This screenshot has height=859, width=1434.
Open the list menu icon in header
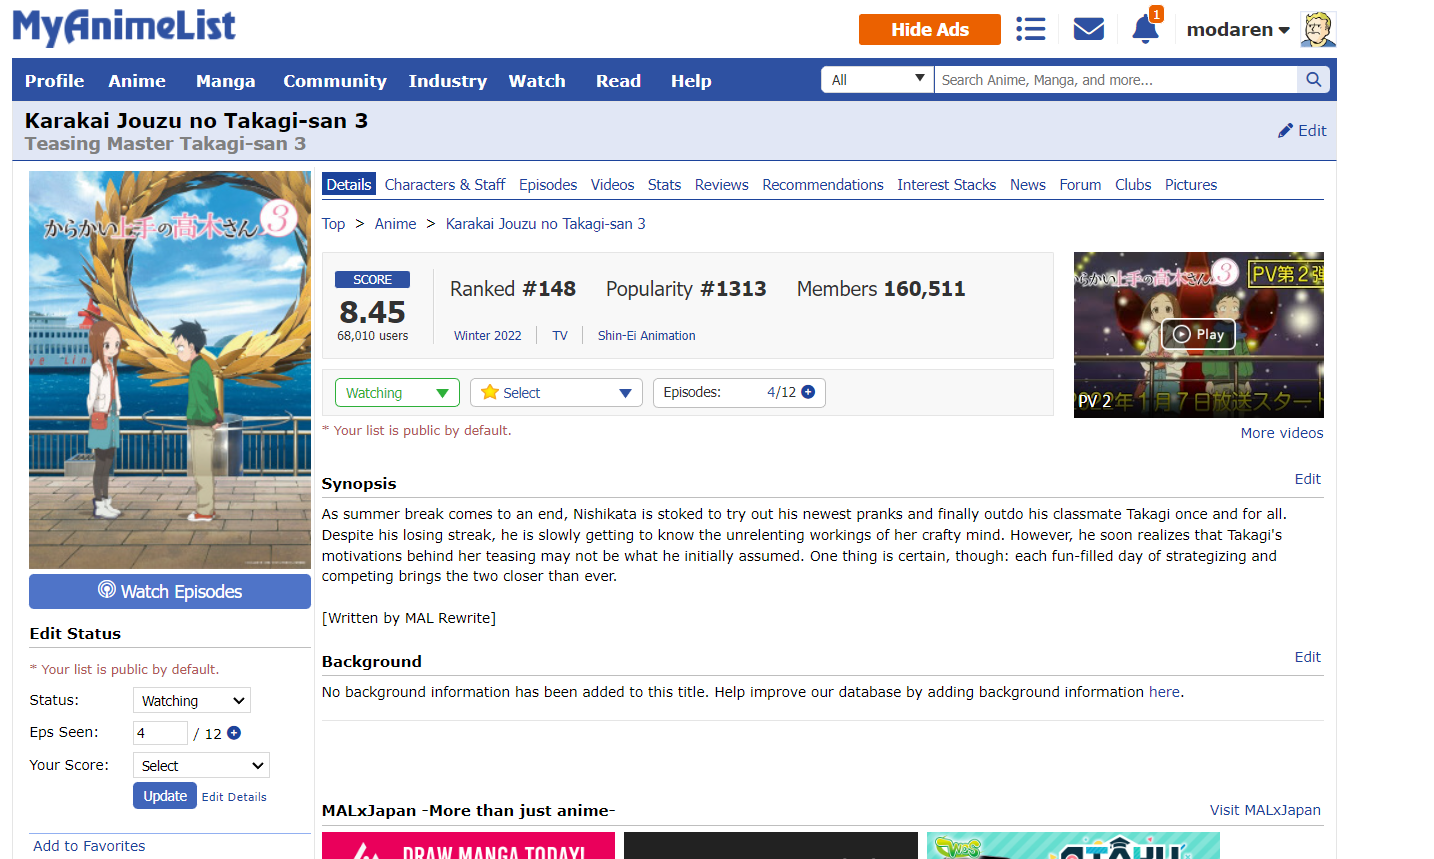pos(1030,29)
